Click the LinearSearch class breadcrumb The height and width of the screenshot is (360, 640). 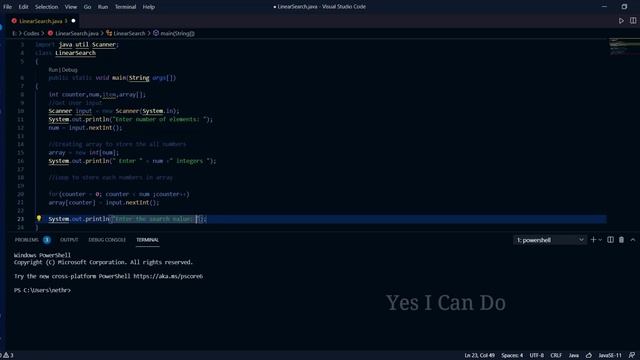click(129, 33)
